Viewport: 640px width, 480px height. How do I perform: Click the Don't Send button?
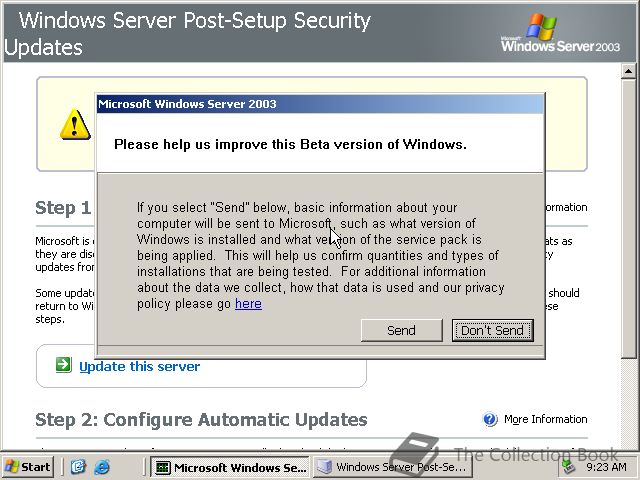(493, 330)
